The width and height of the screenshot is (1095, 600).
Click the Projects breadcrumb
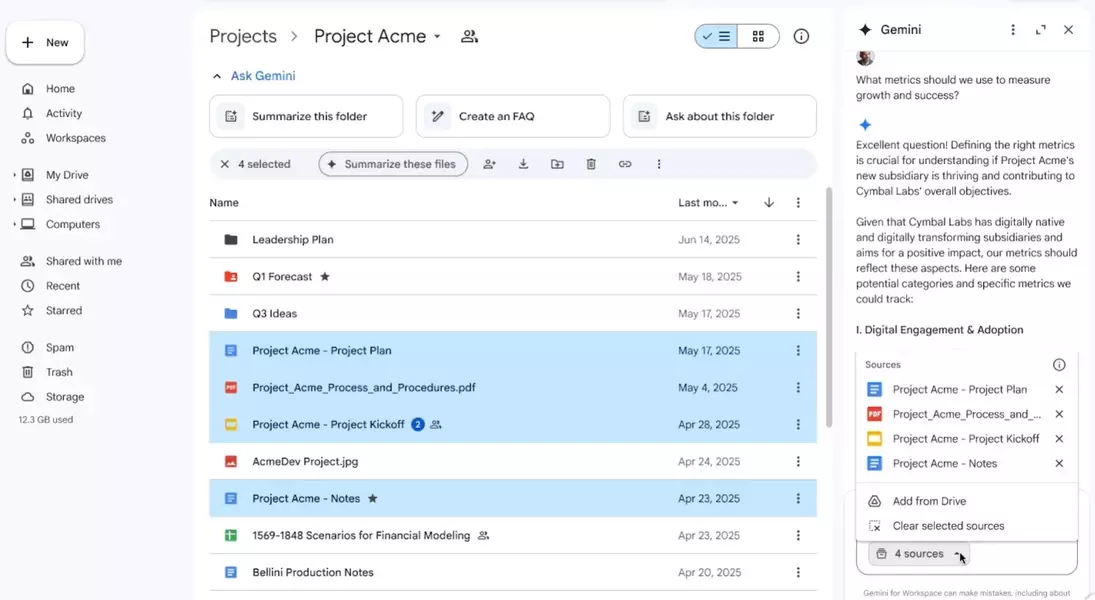(x=243, y=36)
